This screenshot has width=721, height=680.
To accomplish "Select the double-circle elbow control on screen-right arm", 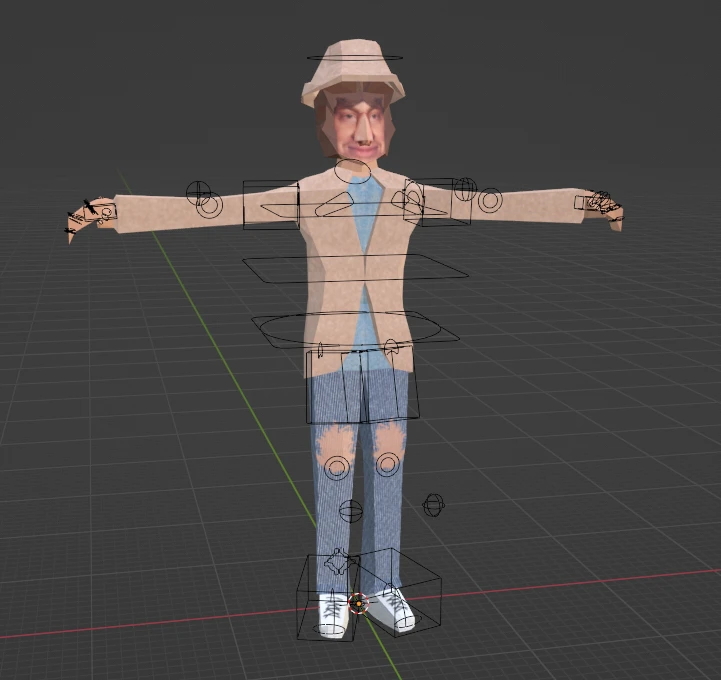I will [490, 200].
